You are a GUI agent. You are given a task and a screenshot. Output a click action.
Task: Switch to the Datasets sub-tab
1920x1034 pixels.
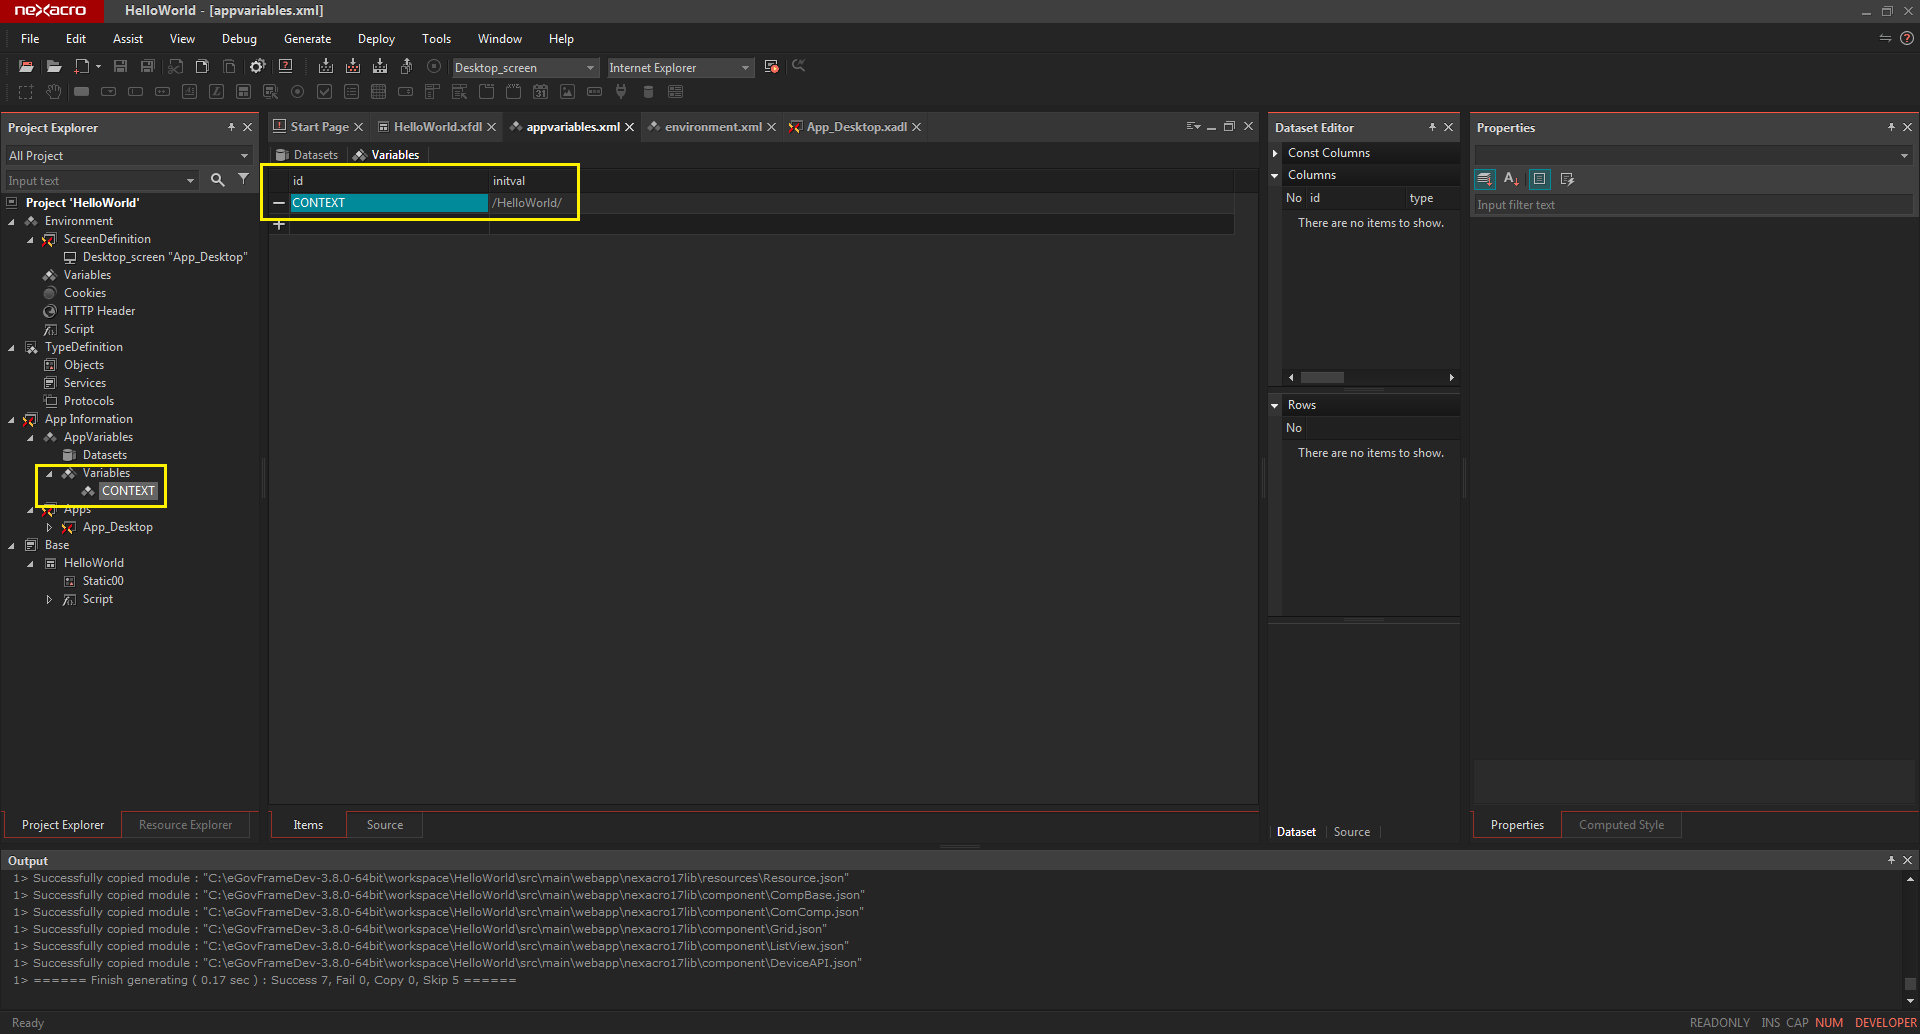tap(307, 155)
